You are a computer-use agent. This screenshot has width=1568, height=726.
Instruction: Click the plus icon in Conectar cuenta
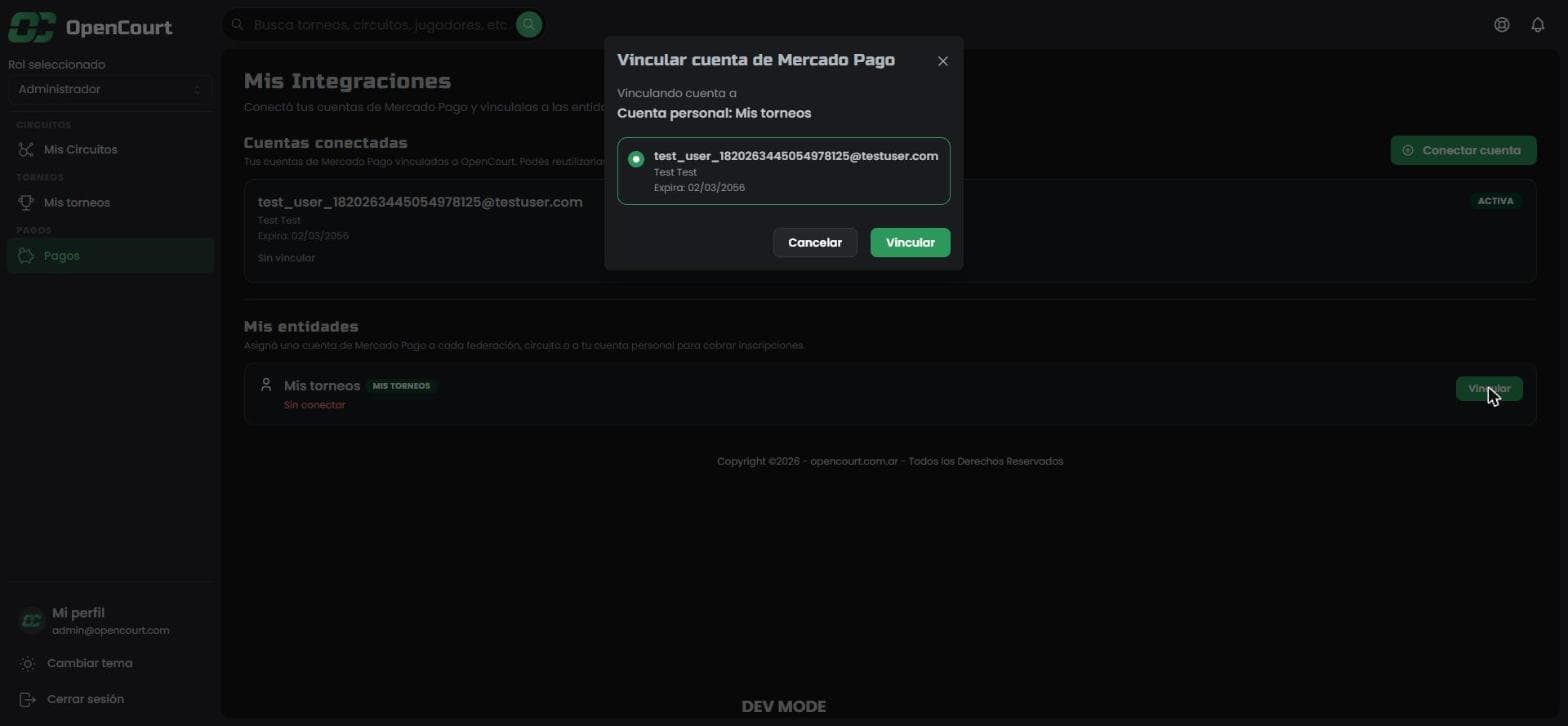(x=1408, y=151)
